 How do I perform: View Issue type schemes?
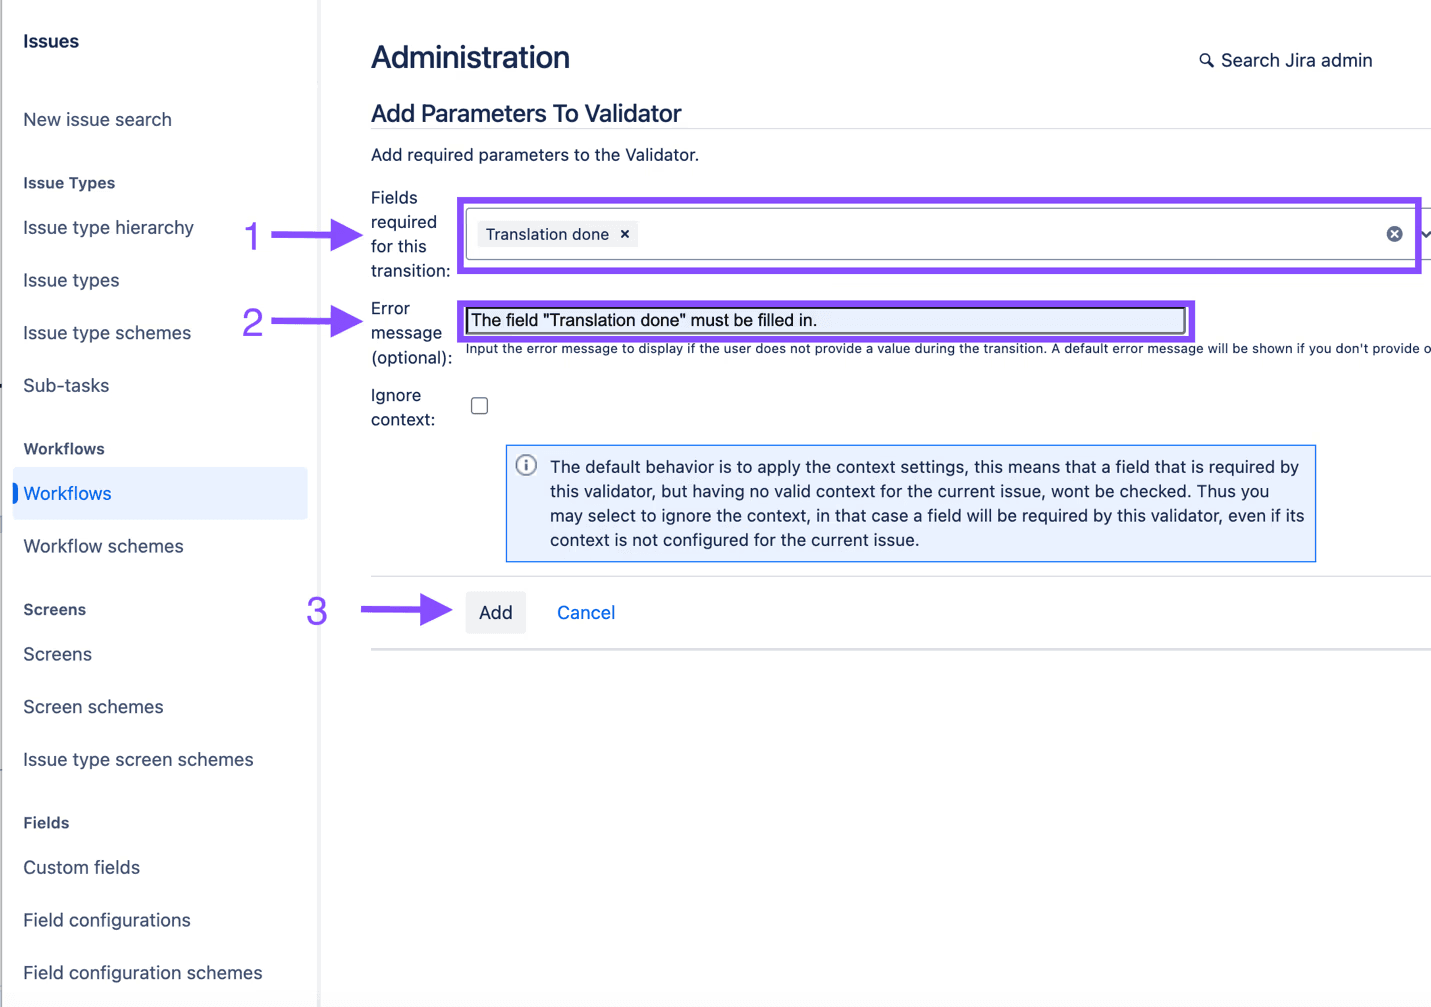coord(105,332)
